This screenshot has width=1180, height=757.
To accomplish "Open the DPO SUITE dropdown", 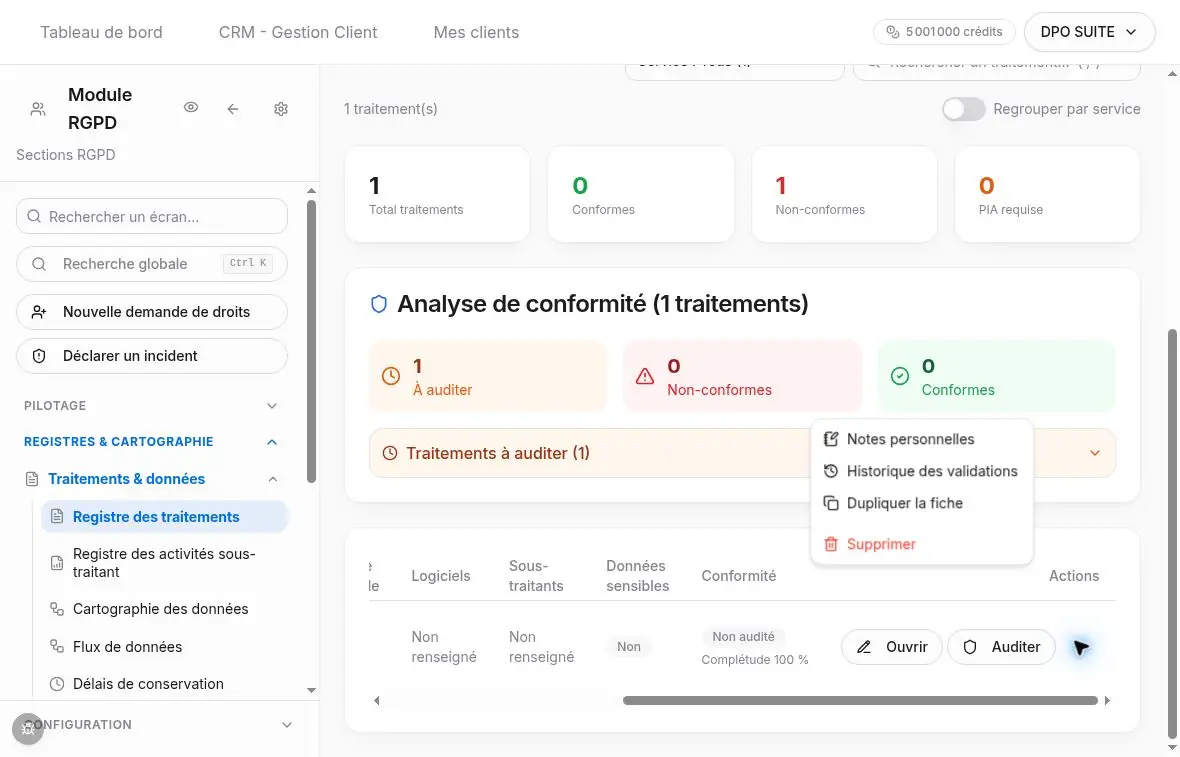I will pos(1089,32).
